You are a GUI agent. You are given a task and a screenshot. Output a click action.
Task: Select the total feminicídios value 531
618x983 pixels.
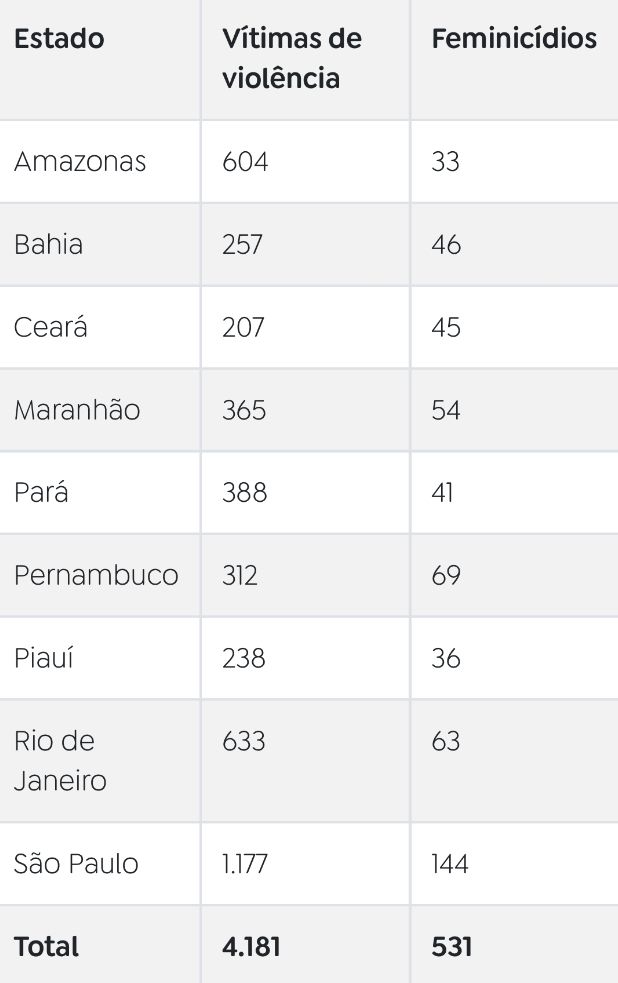(x=451, y=947)
